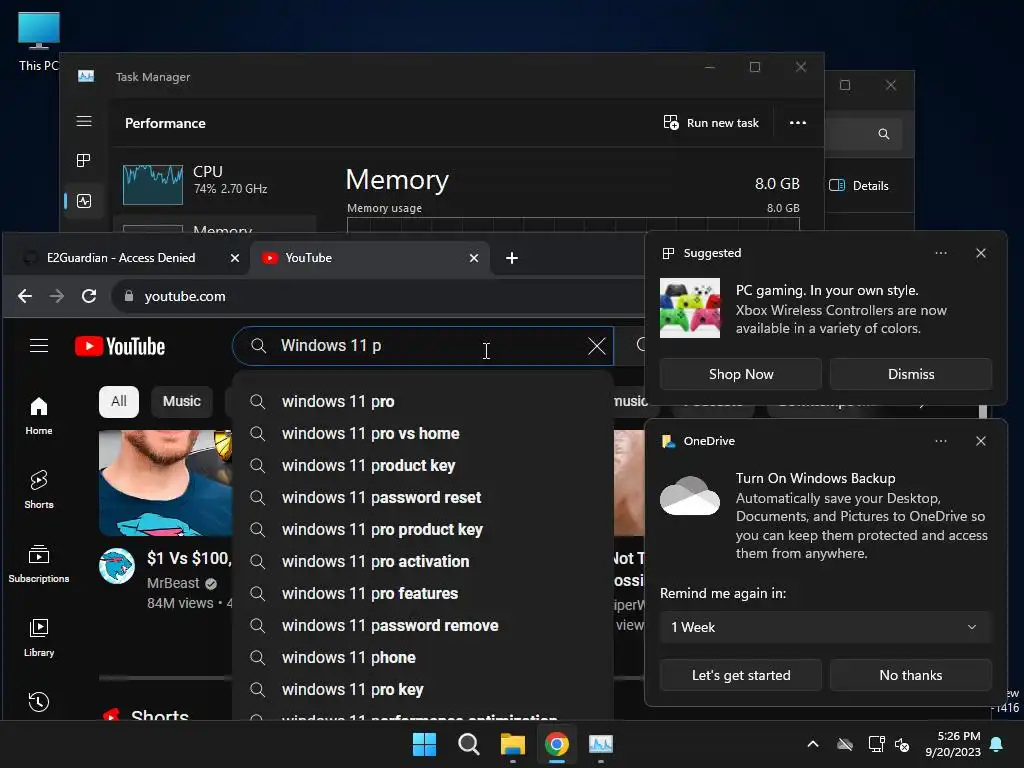
Task: Open the three-dot more options in Task Manager
Action: [x=797, y=123]
